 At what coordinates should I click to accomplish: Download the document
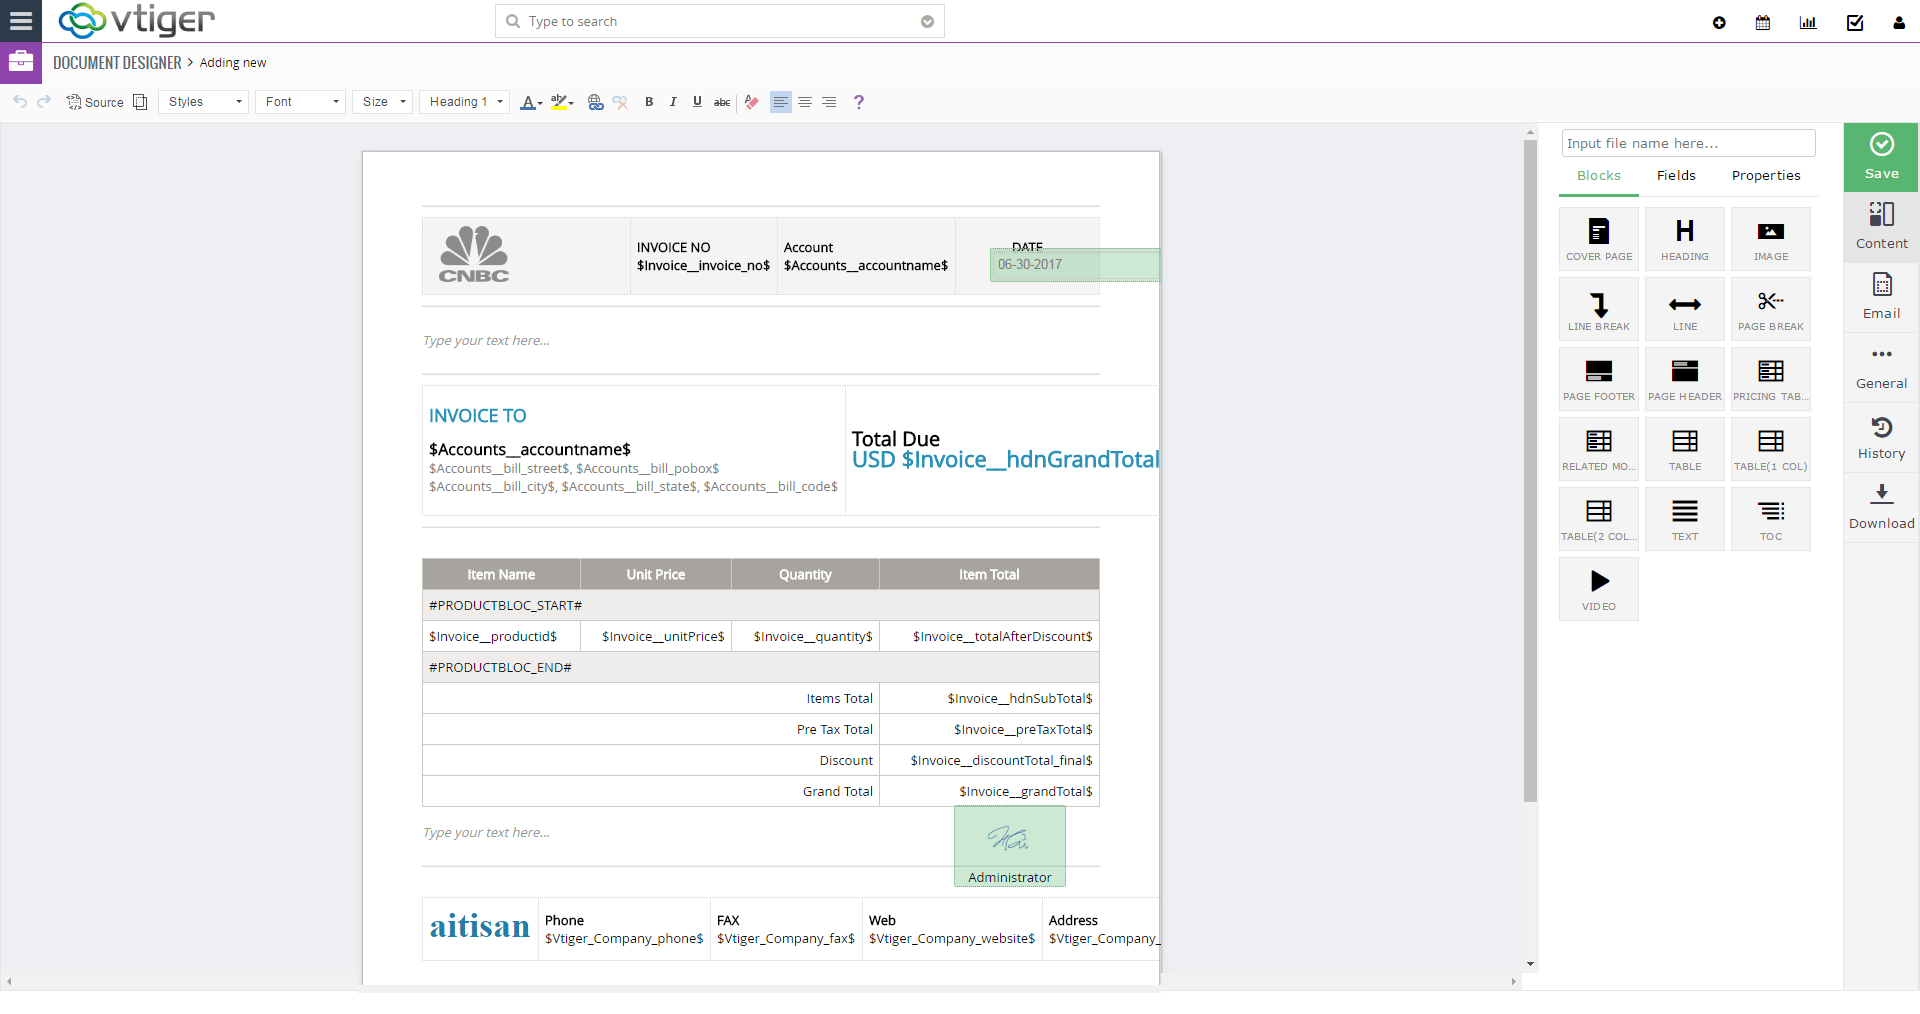tap(1880, 507)
